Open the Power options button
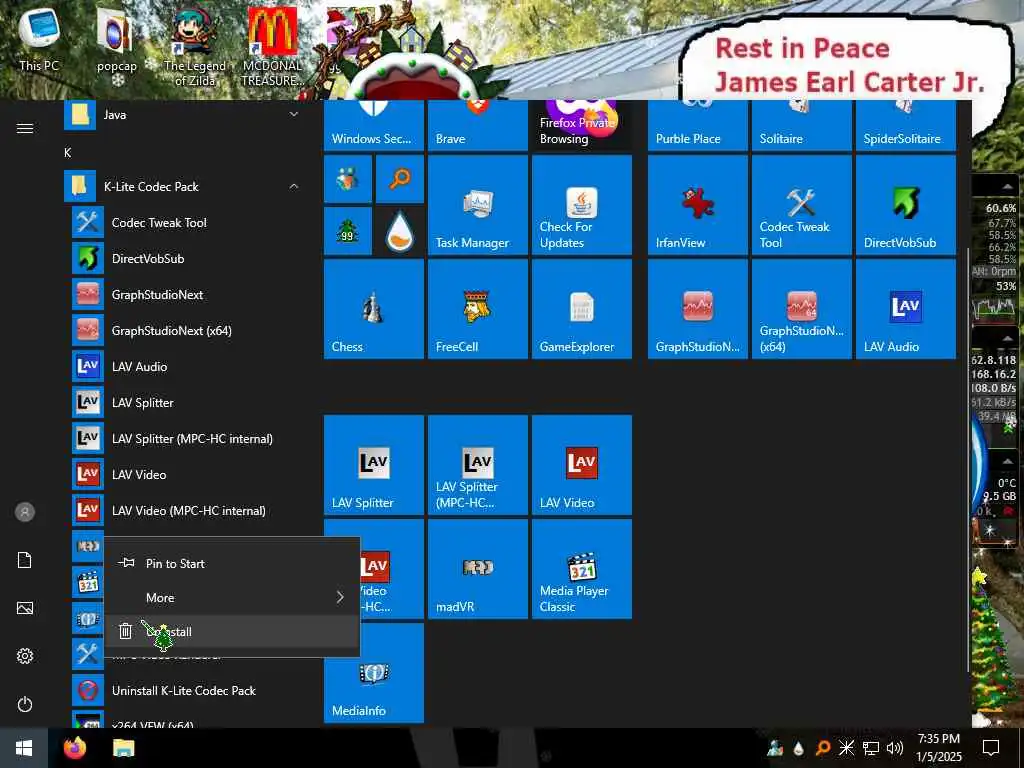This screenshot has width=1024, height=768. pos(25,705)
